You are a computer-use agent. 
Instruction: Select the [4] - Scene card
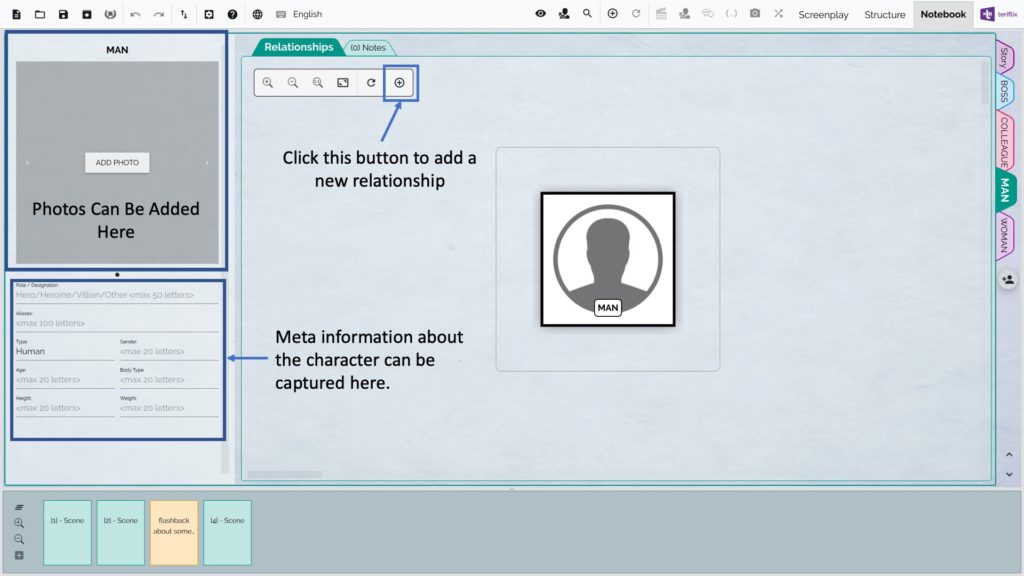tap(227, 532)
